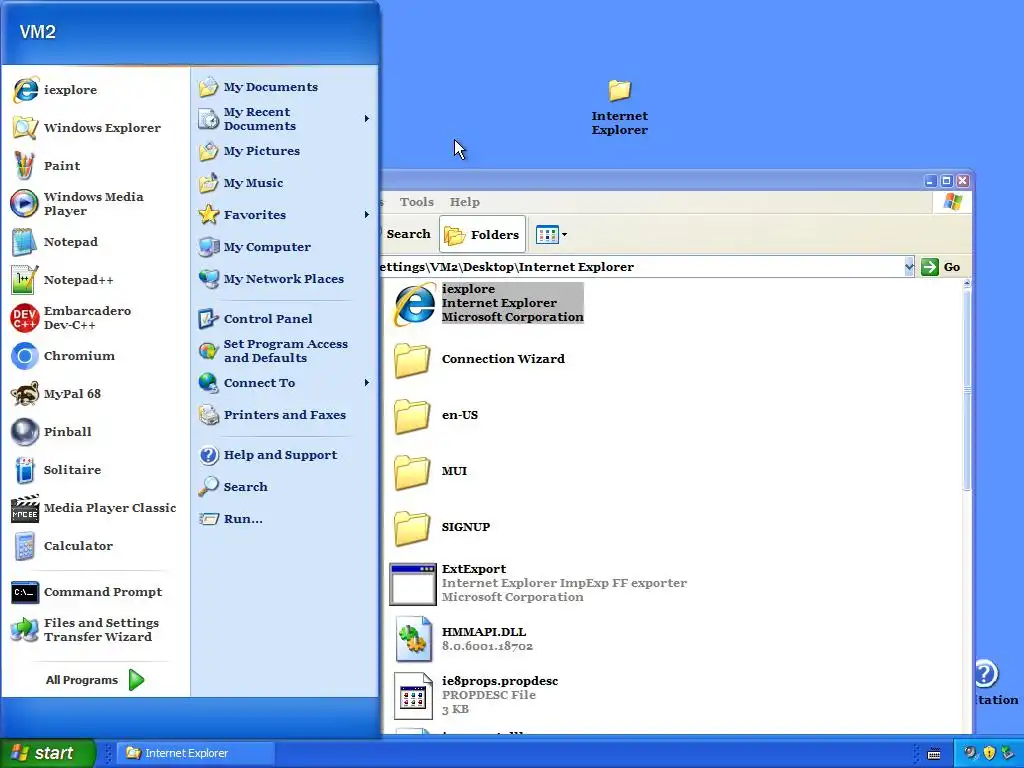
Task: Select the en-US folder
Action: 436,415
